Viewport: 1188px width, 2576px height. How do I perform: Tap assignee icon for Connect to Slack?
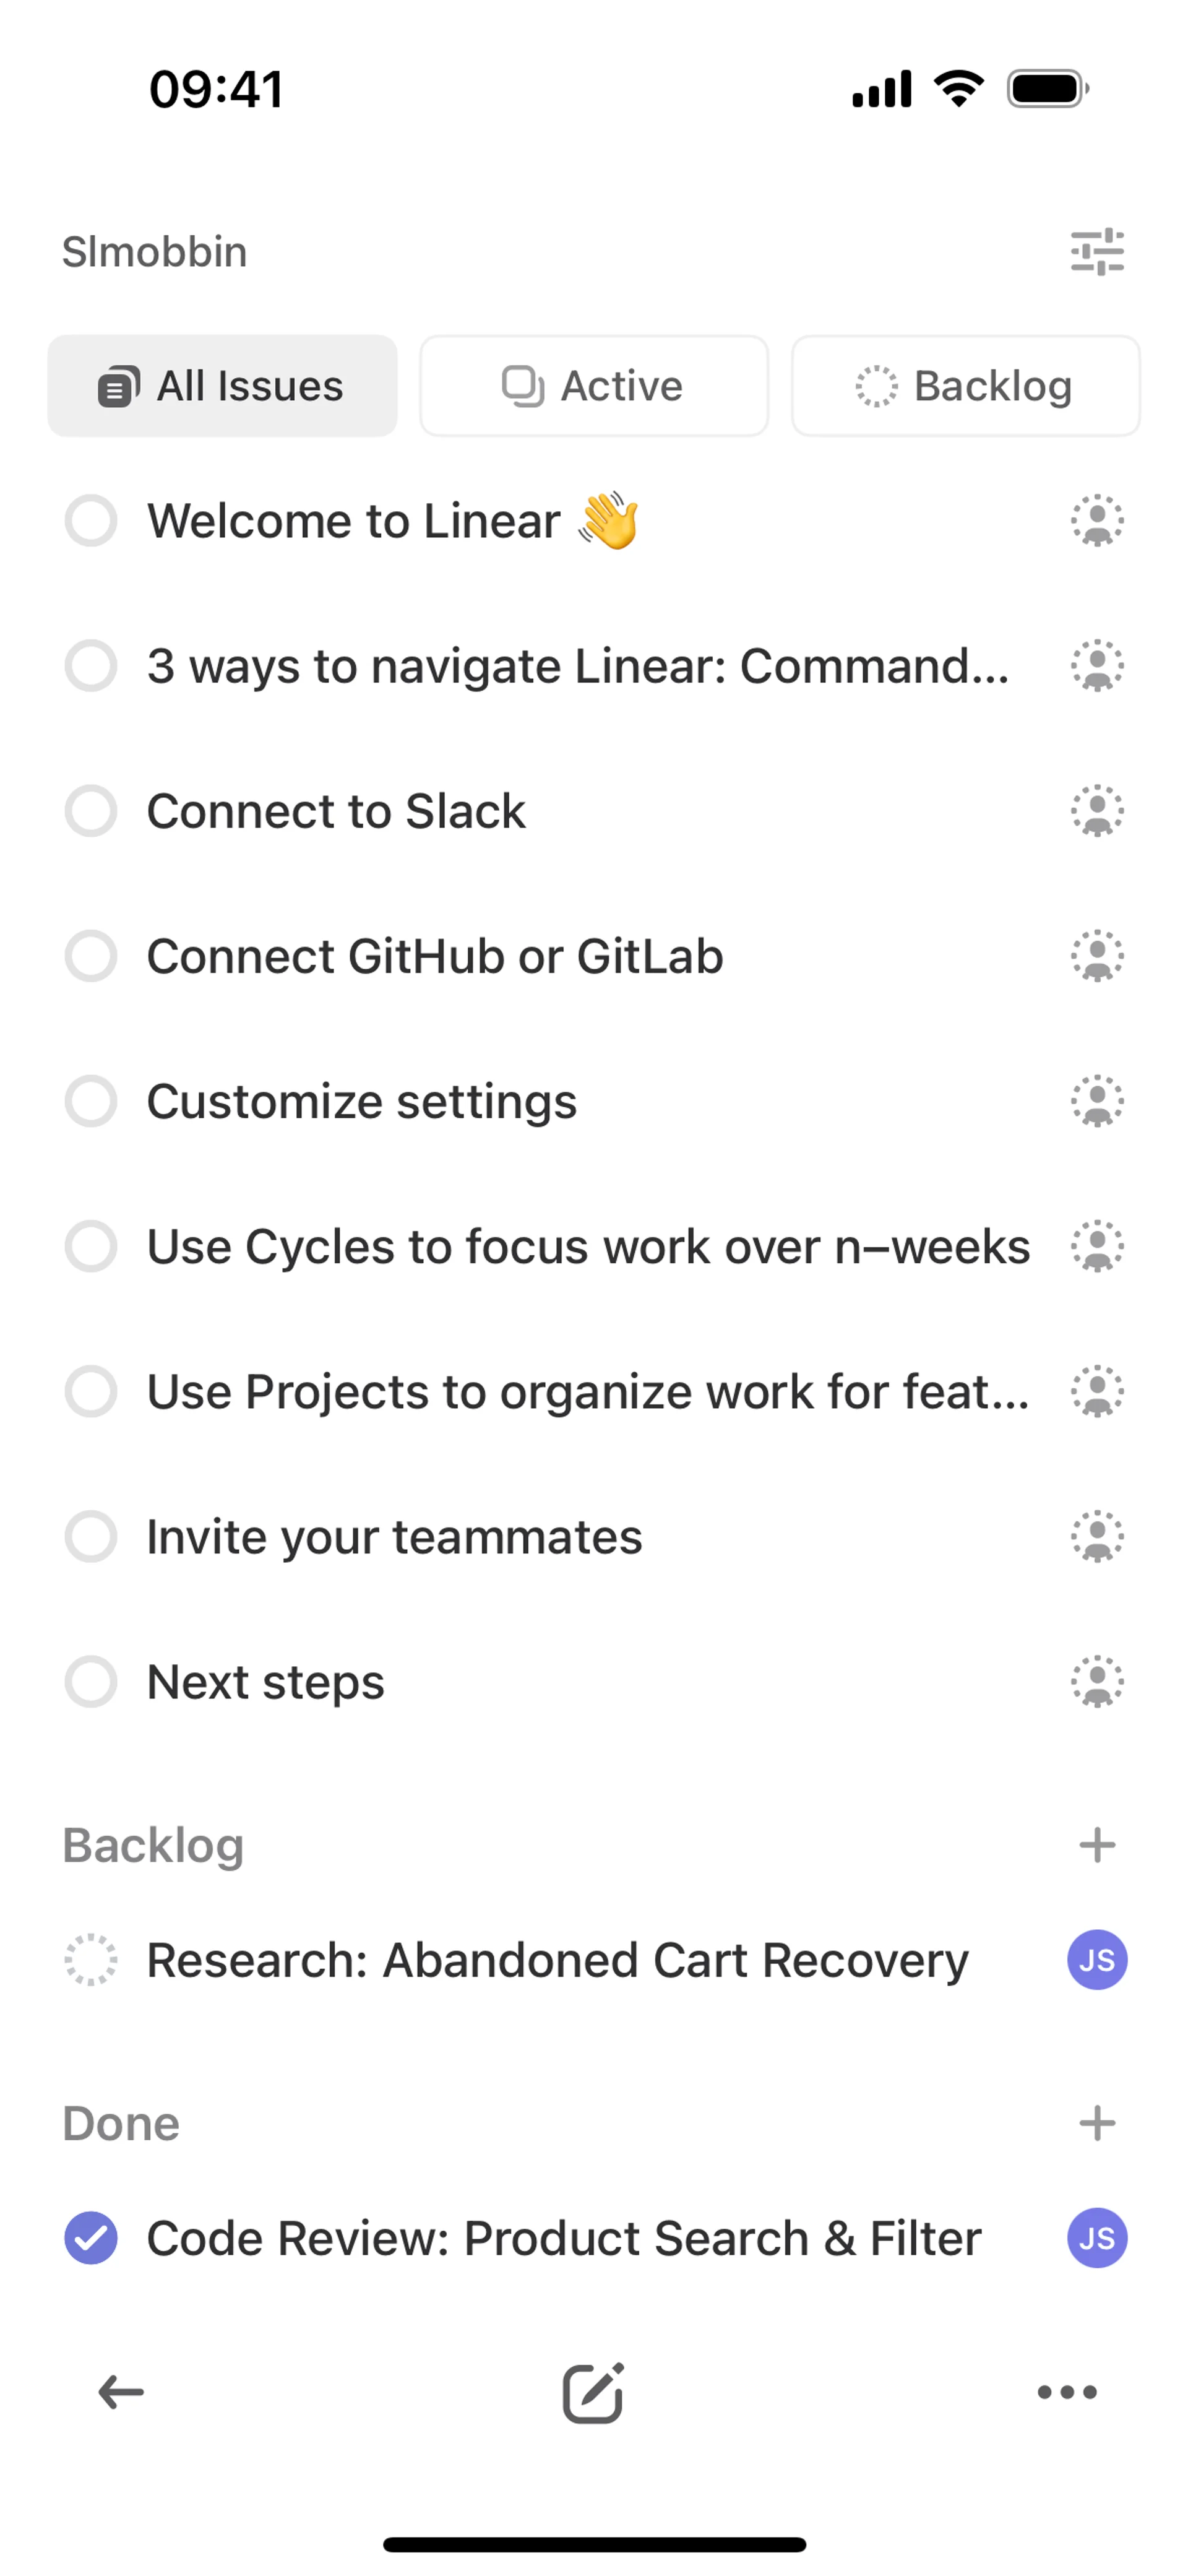point(1097,811)
